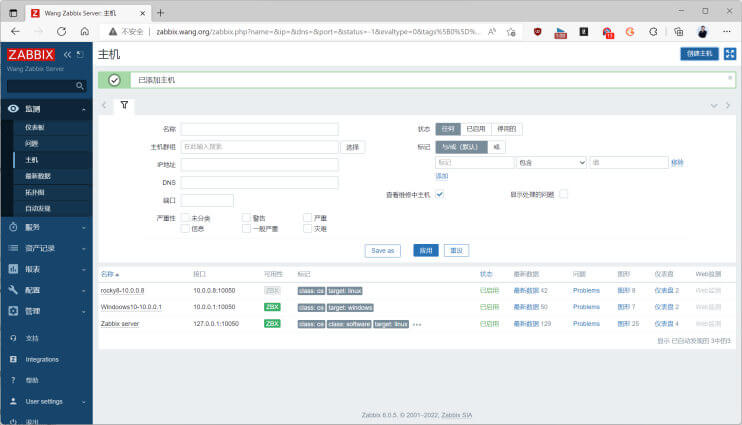
Task: Open the Problems item in sidebar
Action: (x=31, y=143)
